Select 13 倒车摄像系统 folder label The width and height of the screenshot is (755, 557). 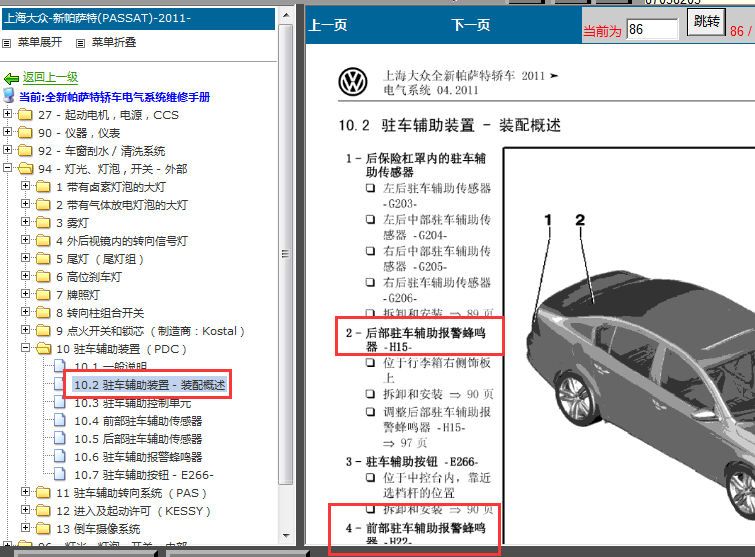(x=98, y=529)
